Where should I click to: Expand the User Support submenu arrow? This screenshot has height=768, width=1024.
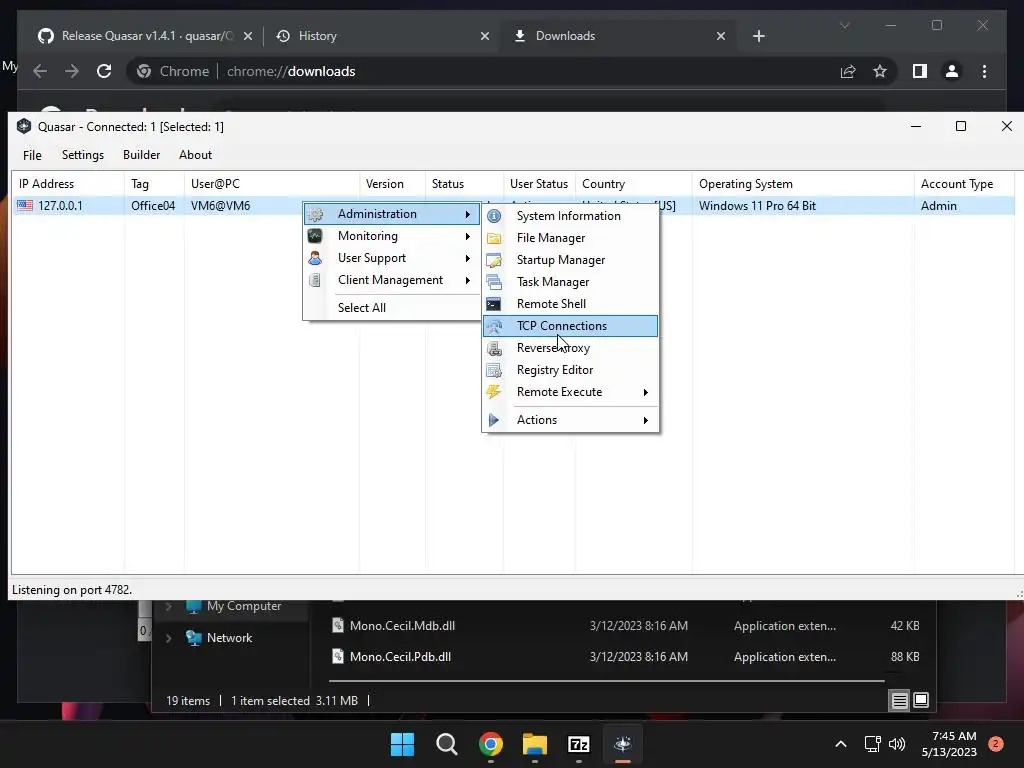coord(468,259)
